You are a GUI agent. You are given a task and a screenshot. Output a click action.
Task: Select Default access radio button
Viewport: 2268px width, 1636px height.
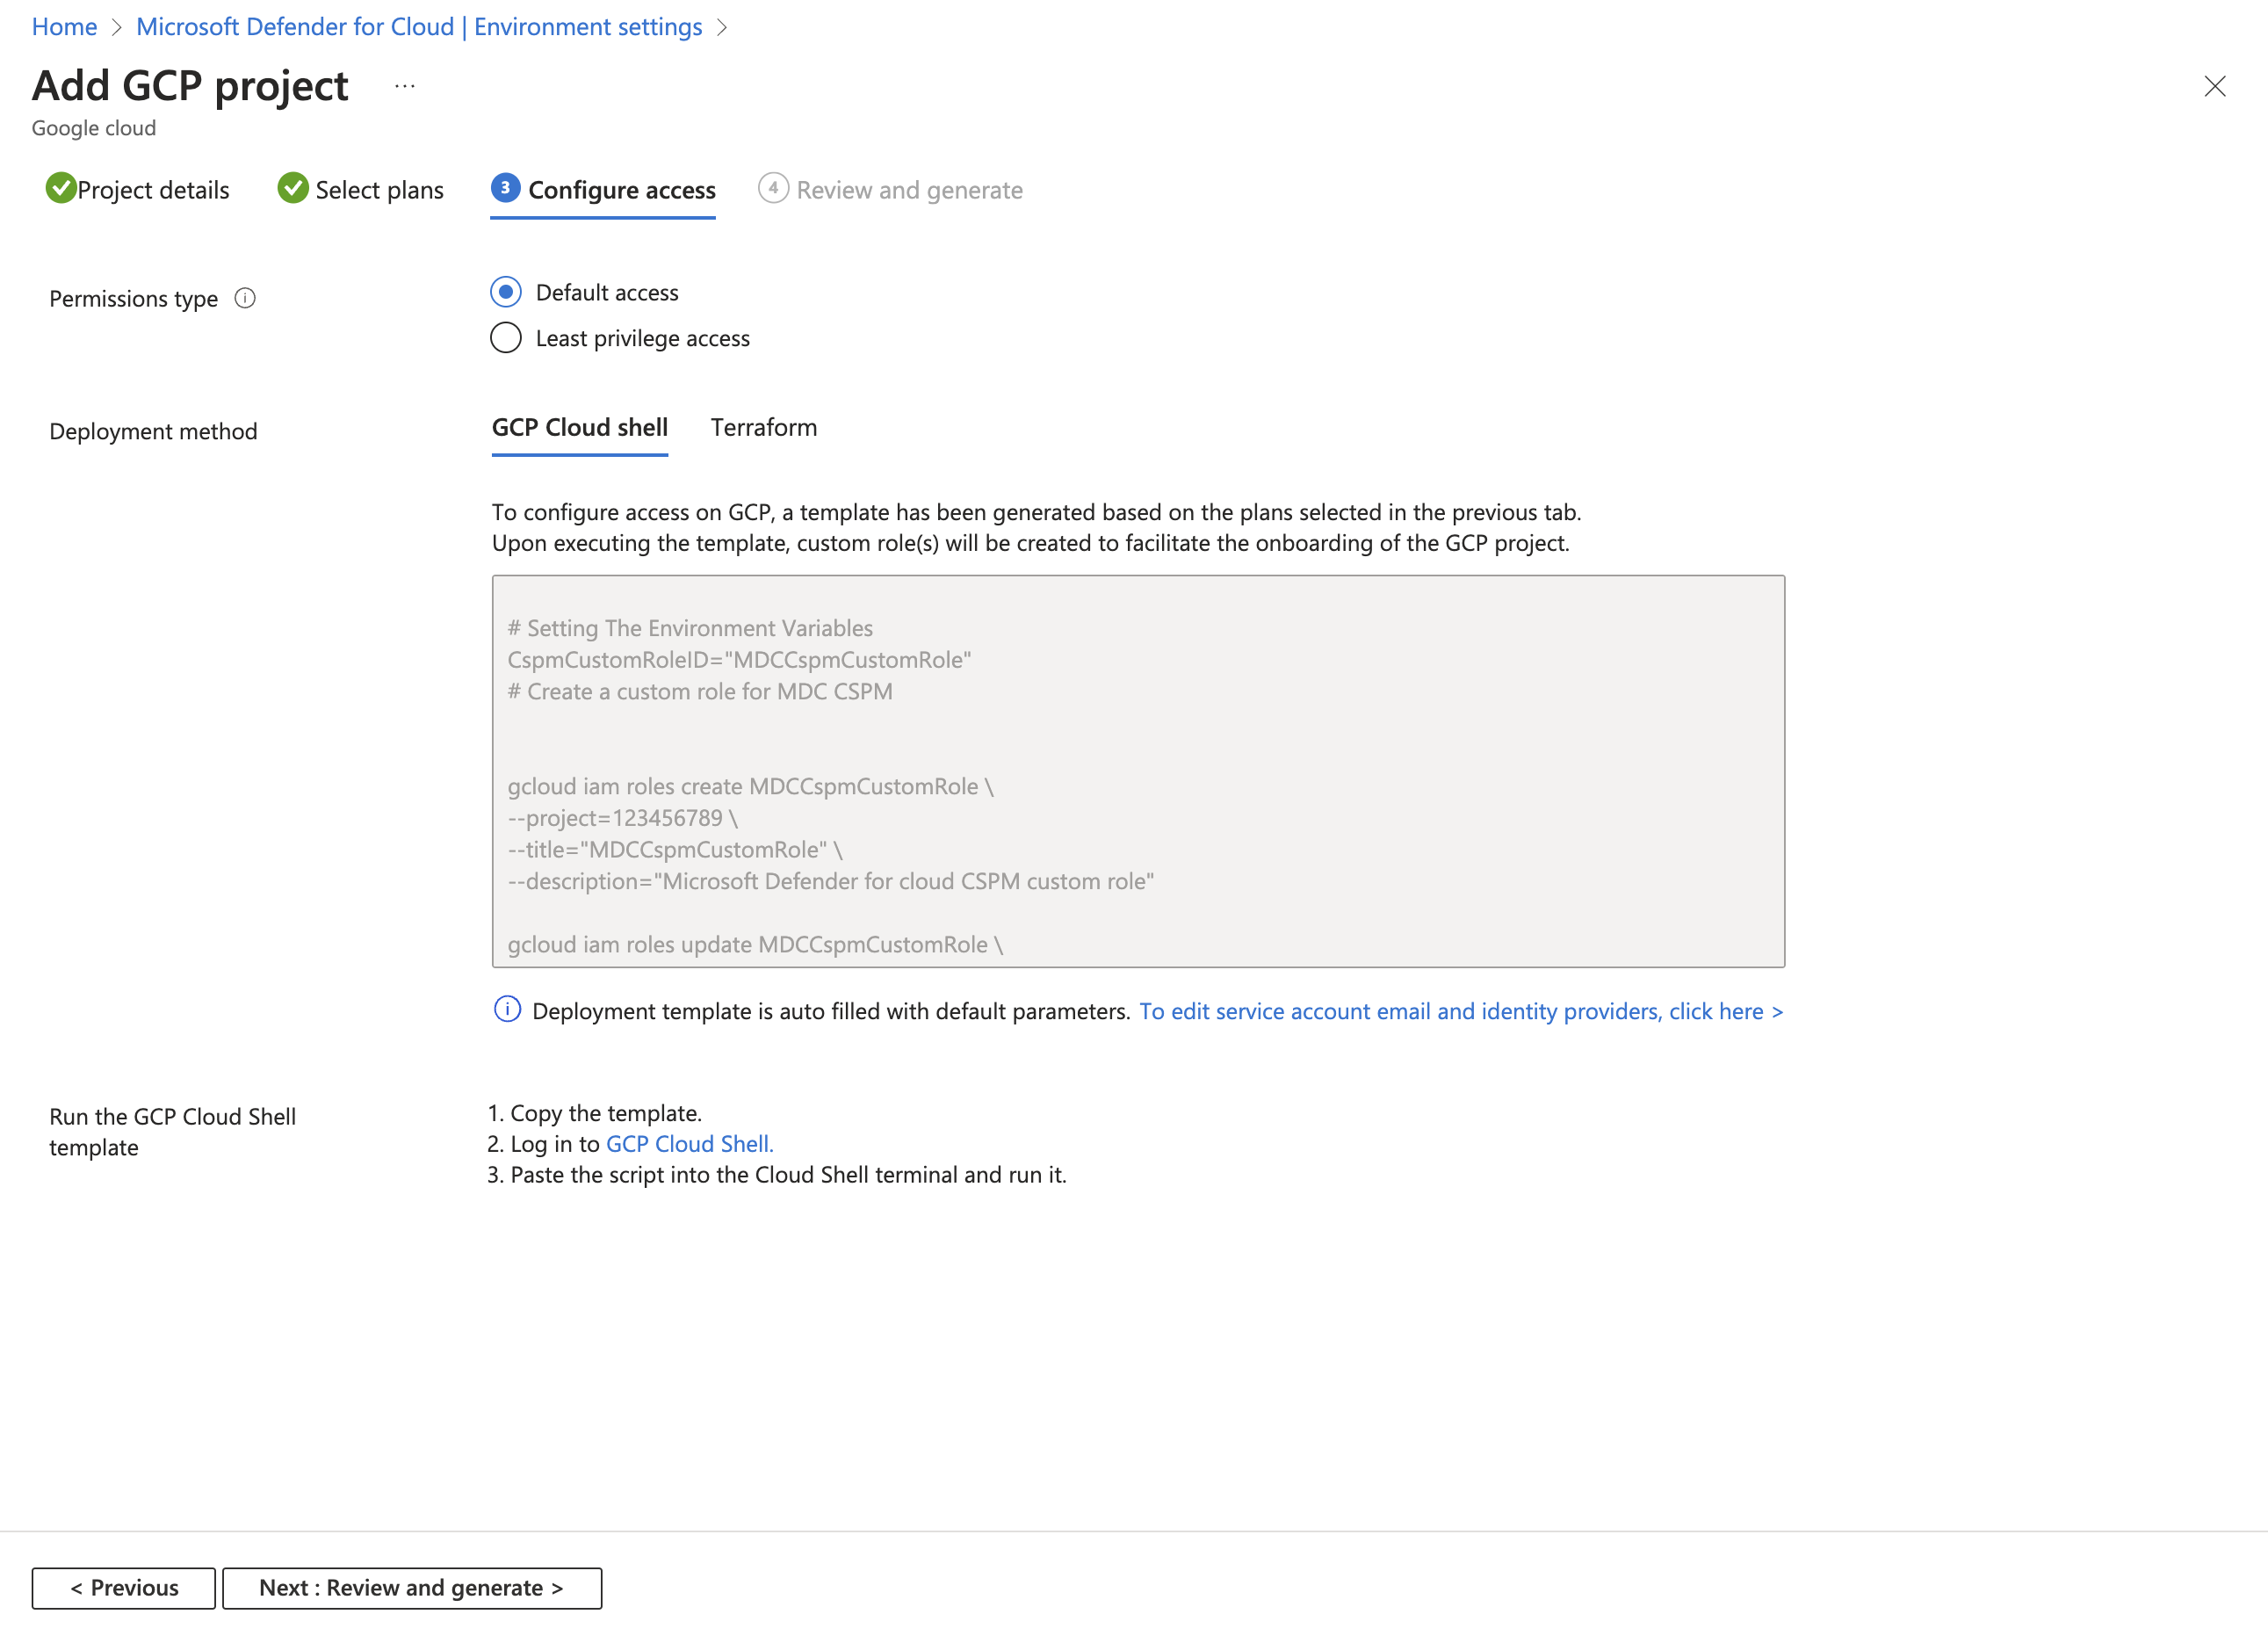[x=503, y=293]
